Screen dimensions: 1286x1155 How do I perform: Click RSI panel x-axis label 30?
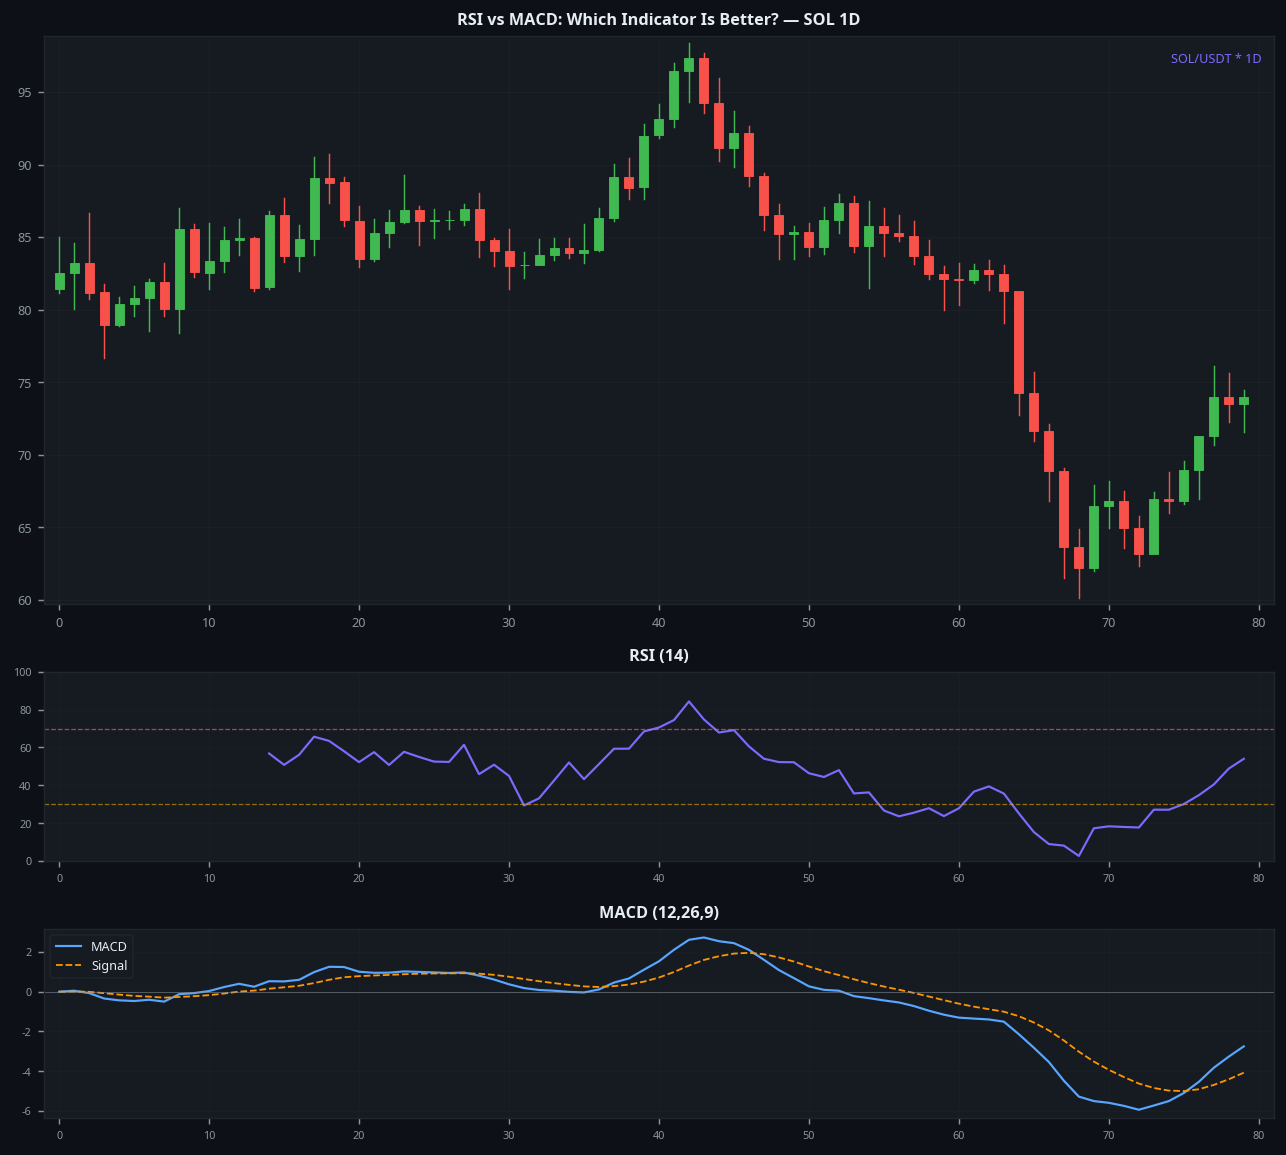coord(509,879)
